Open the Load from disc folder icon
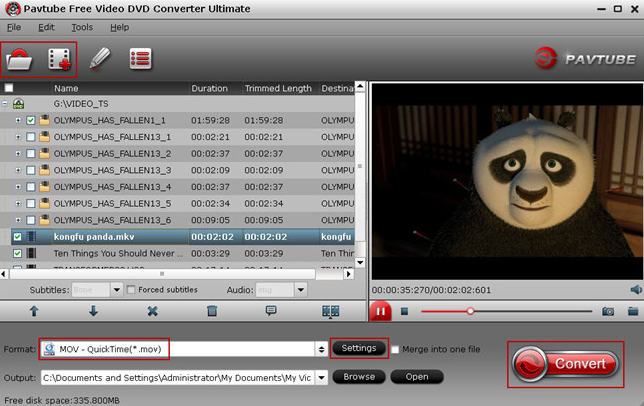This screenshot has height=406, width=644. (19, 60)
